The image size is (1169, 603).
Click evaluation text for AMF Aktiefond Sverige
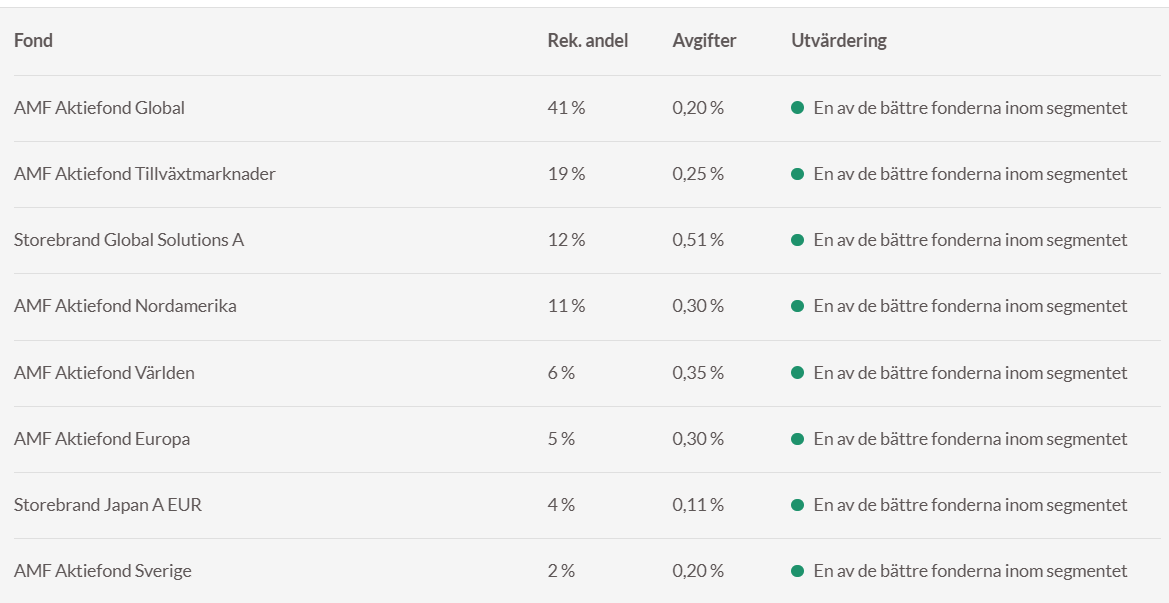pyautogui.click(x=970, y=571)
